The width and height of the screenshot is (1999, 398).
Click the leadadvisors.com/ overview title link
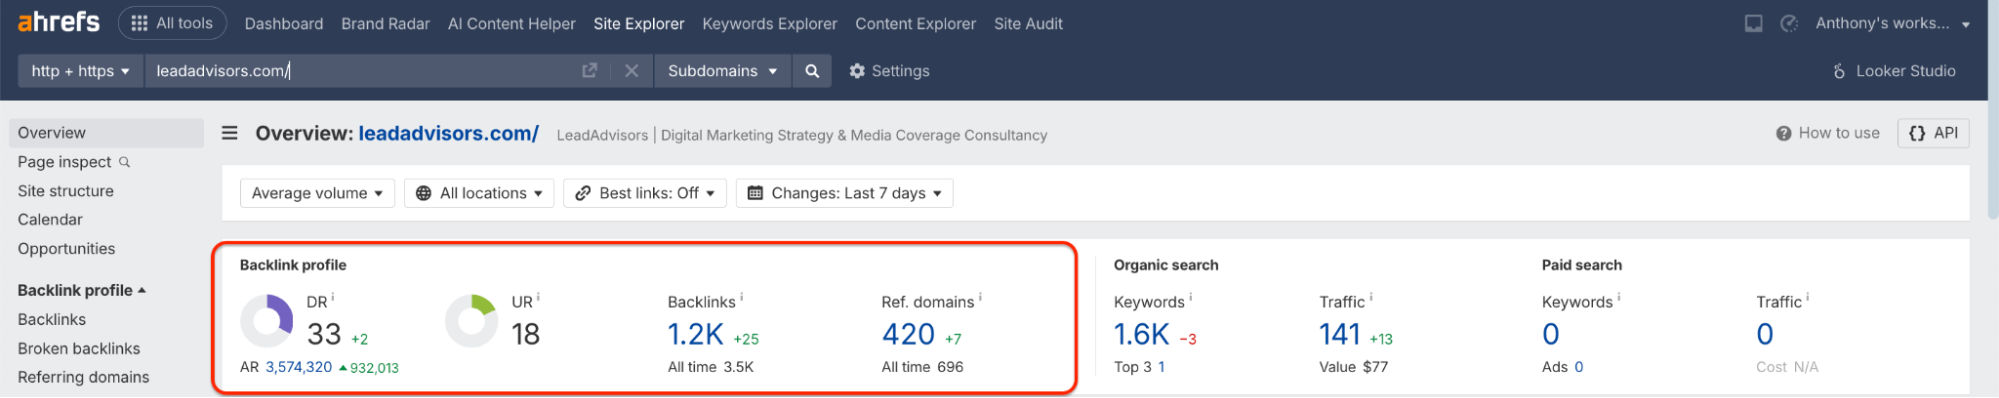pos(448,133)
